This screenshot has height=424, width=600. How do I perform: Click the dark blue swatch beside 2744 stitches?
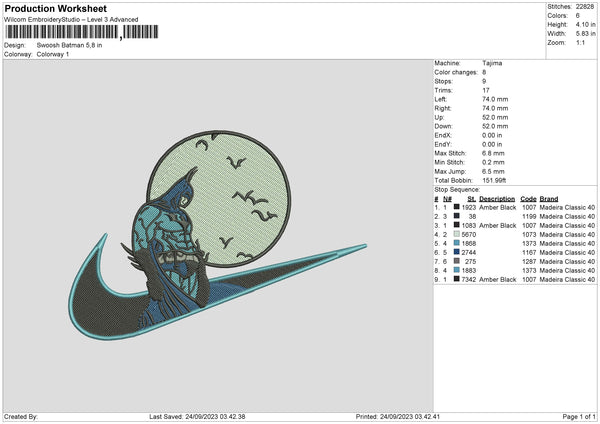[x=457, y=252]
